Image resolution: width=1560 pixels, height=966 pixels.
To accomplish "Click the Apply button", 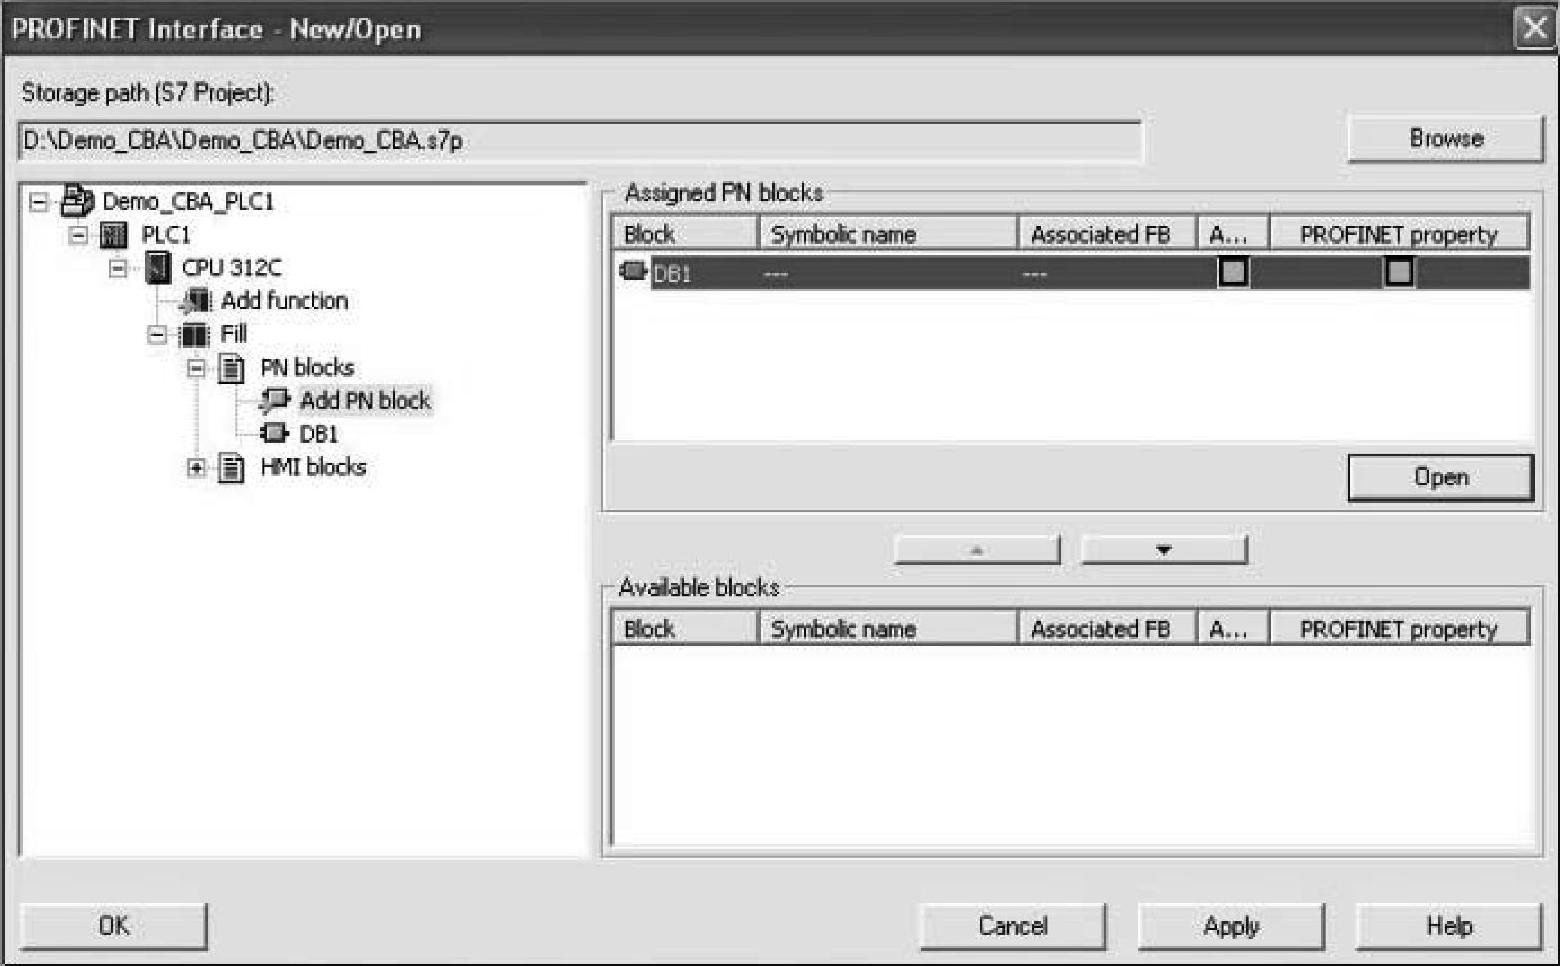I will [x=1231, y=926].
